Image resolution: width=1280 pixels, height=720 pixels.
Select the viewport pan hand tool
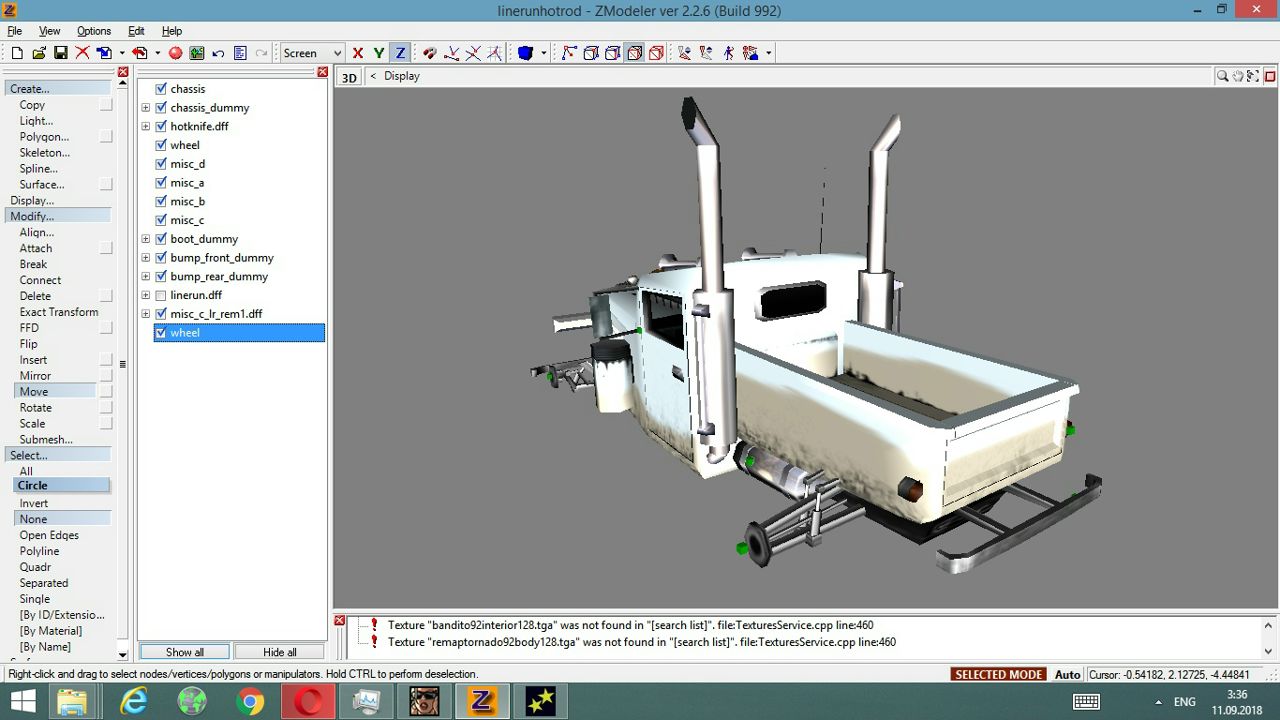point(1238,76)
